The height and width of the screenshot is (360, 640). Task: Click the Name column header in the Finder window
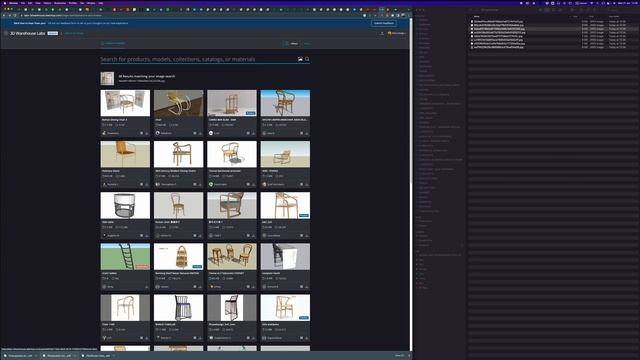click(x=477, y=17)
